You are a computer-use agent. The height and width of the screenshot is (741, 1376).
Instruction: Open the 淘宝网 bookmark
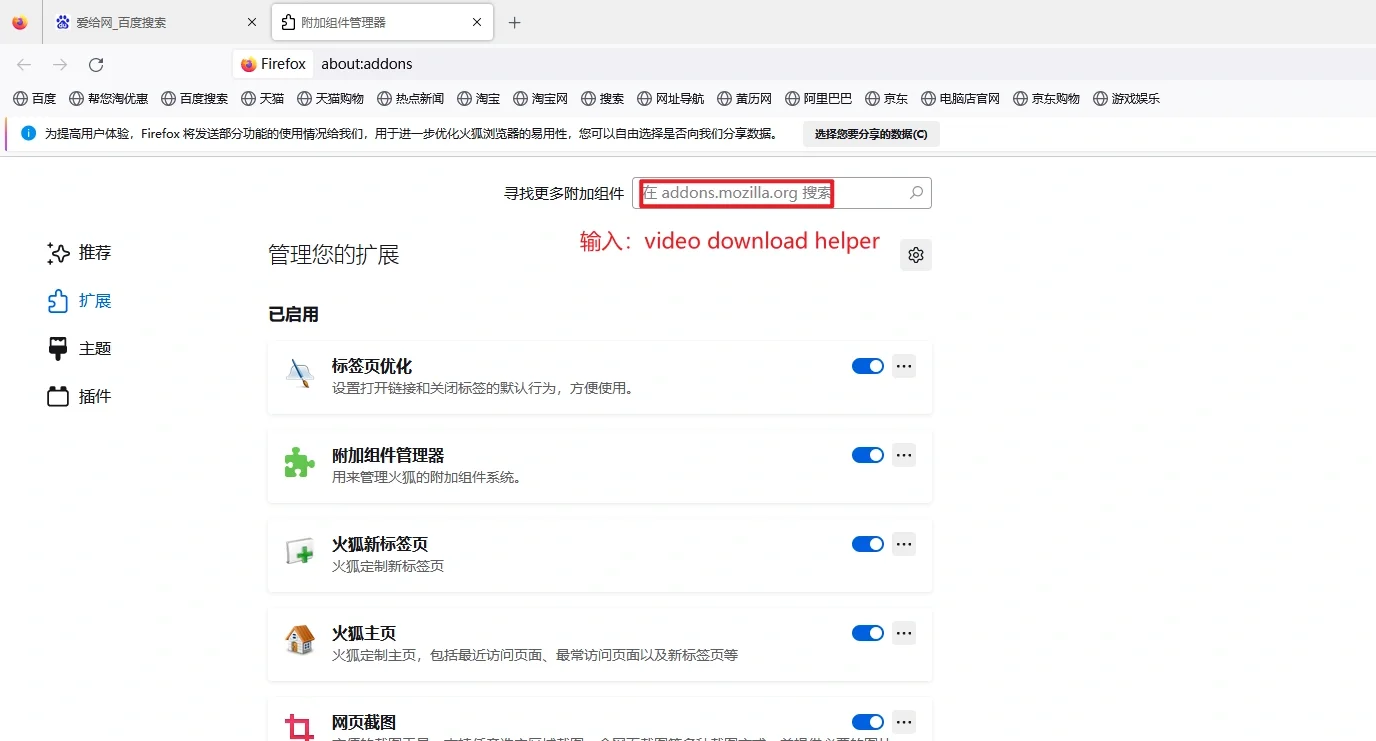click(541, 98)
